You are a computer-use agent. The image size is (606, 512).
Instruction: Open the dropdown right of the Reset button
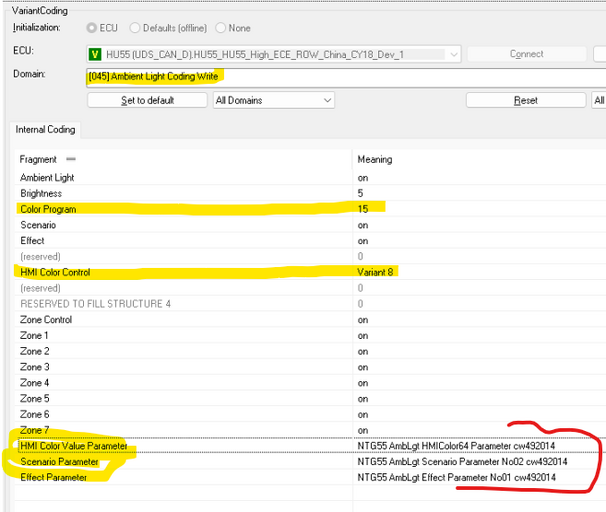[598, 100]
